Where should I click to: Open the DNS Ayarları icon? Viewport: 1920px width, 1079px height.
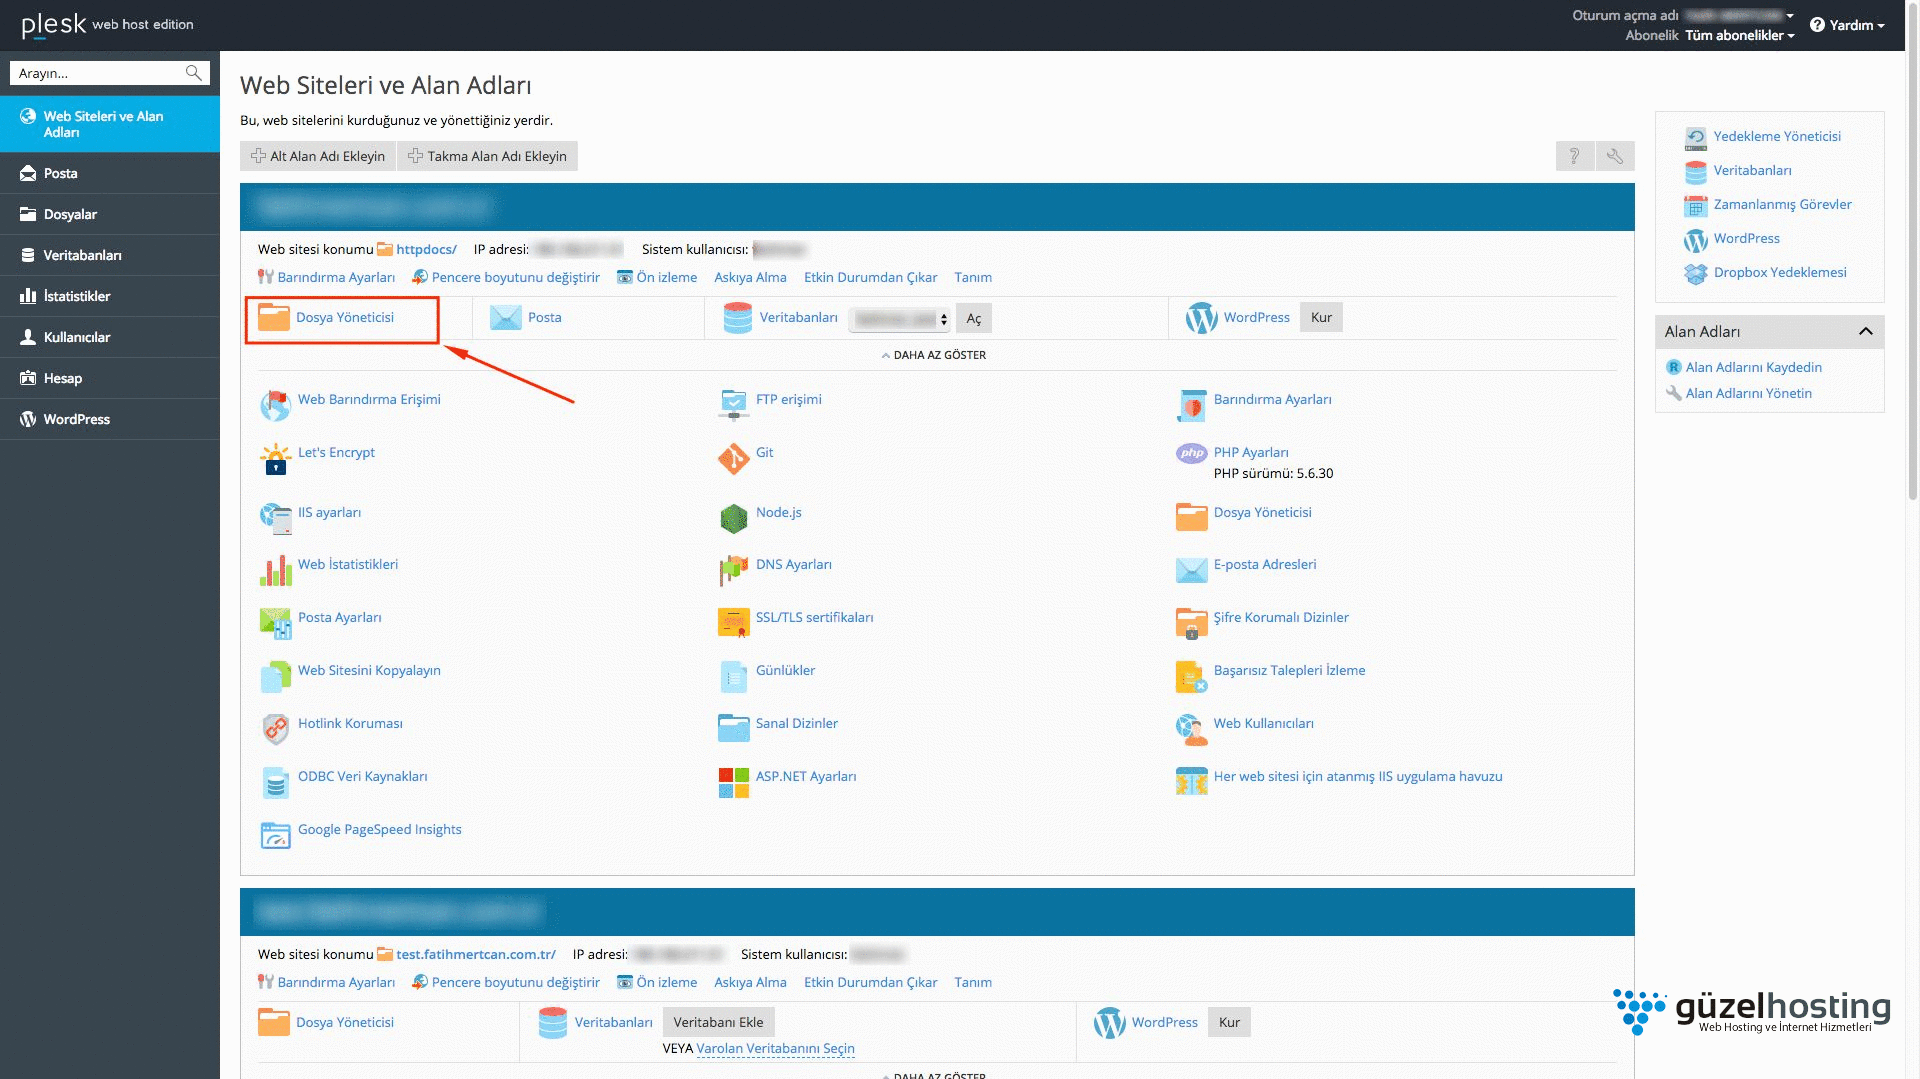(733, 570)
